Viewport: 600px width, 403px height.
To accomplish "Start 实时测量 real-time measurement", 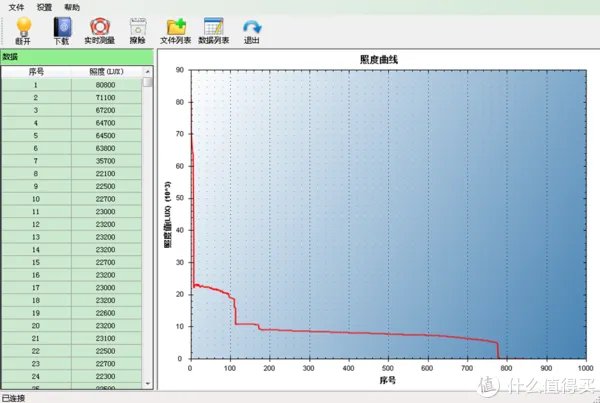I will [98, 26].
